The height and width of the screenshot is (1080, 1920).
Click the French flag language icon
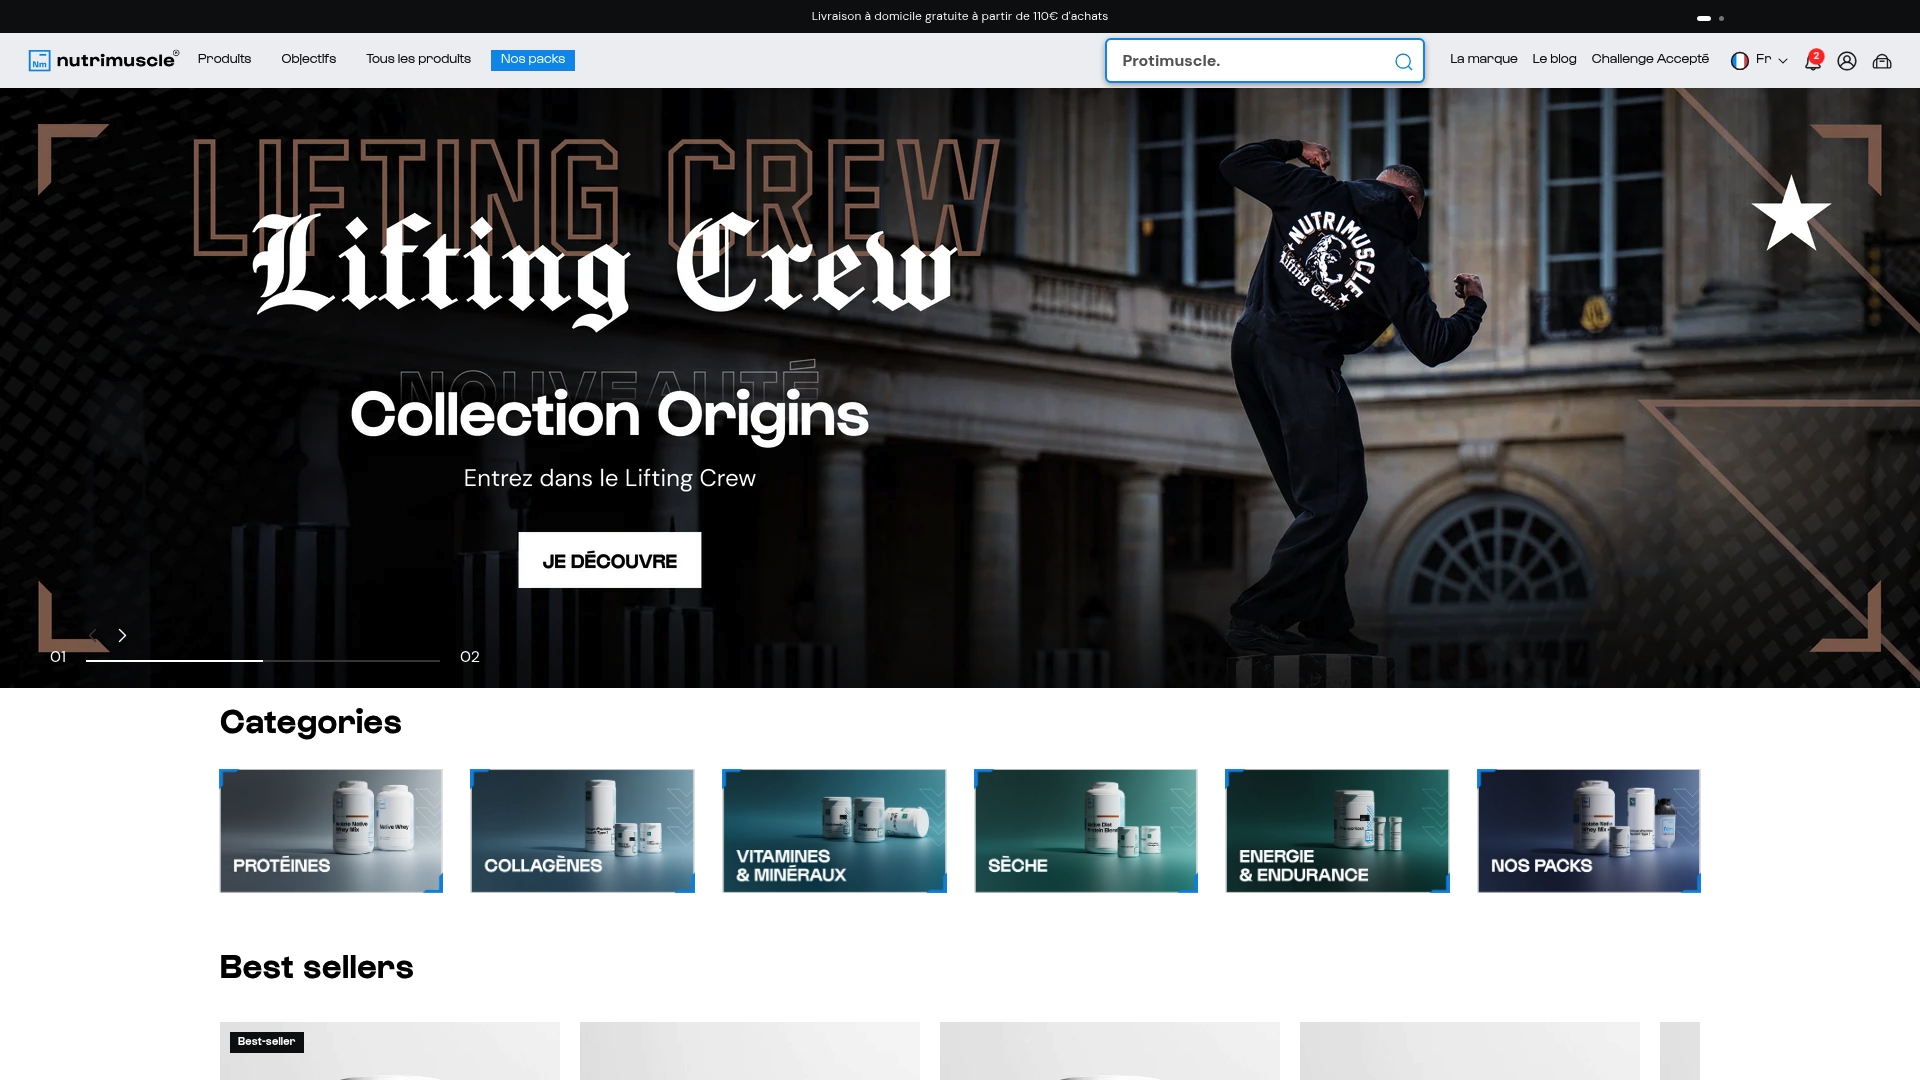point(1741,61)
